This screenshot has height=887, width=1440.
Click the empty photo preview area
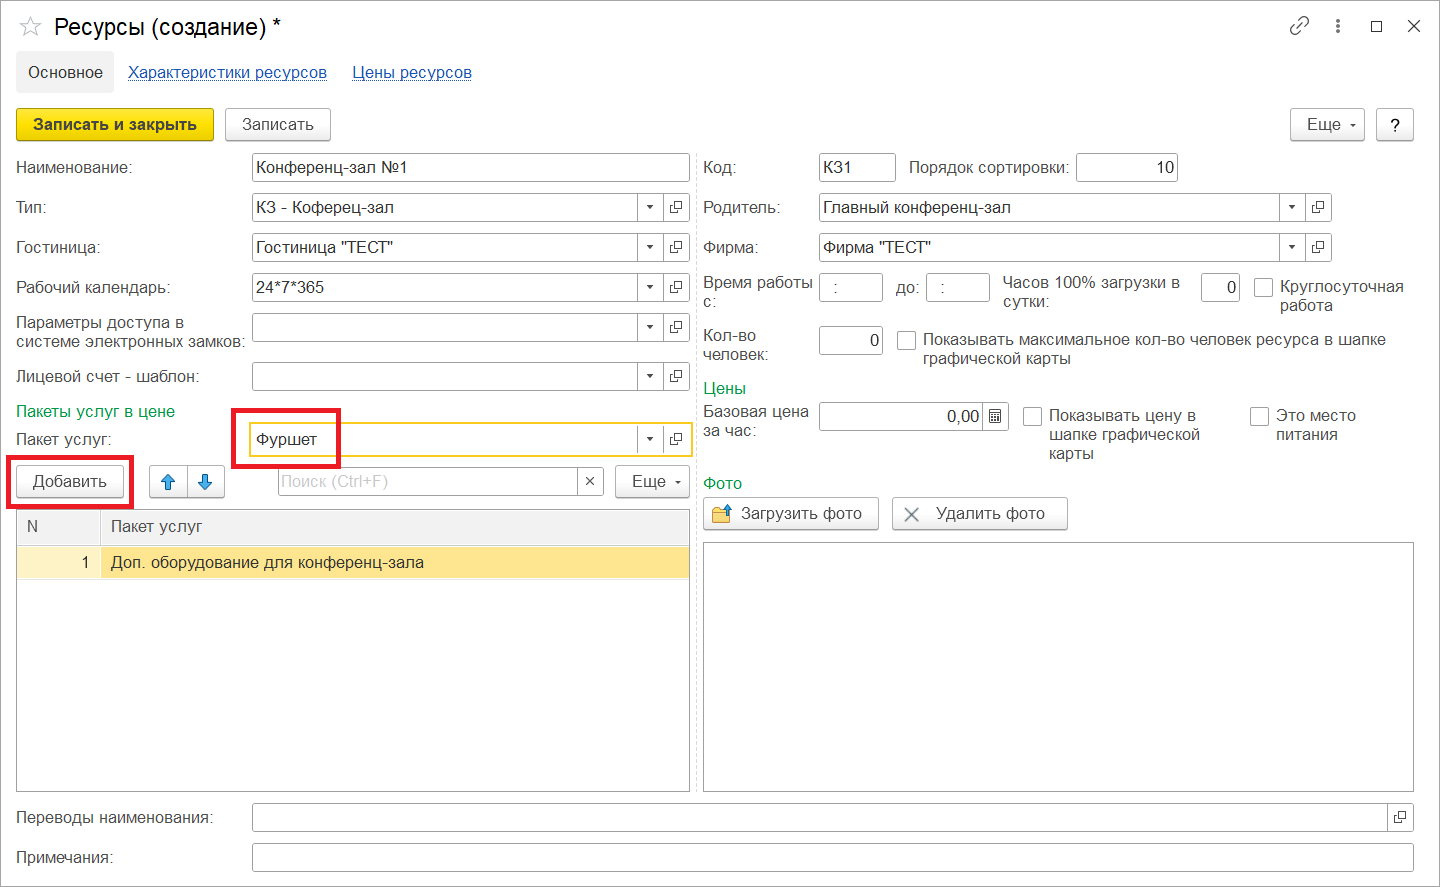[1058, 667]
